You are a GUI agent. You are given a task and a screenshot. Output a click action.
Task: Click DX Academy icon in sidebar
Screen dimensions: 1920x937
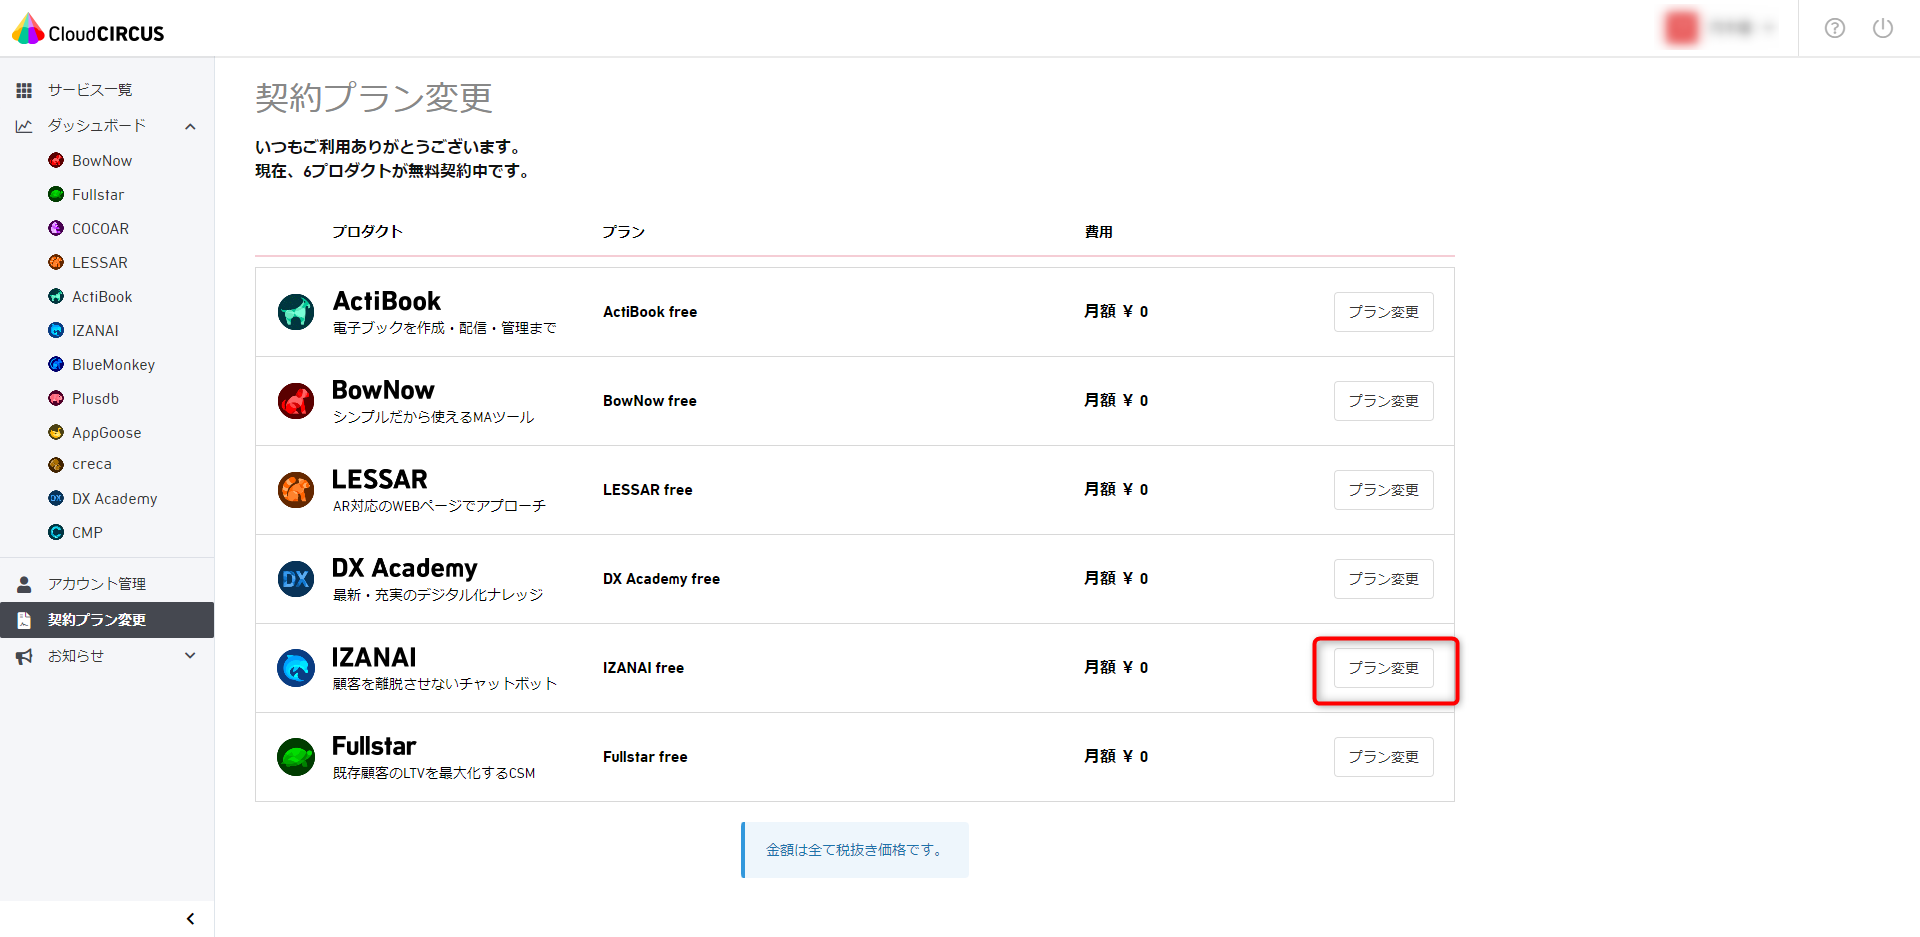[56, 498]
